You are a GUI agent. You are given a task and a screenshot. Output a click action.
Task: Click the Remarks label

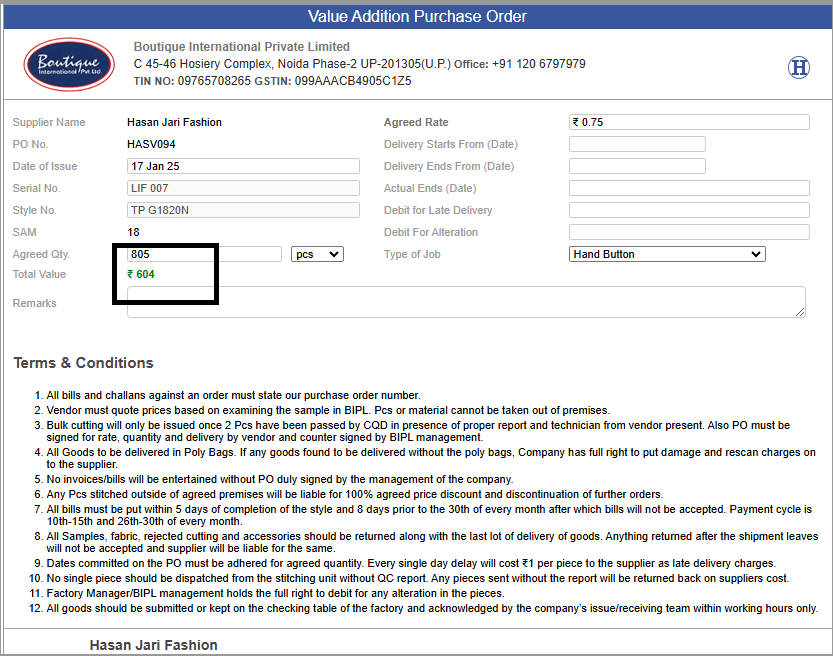click(35, 303)
